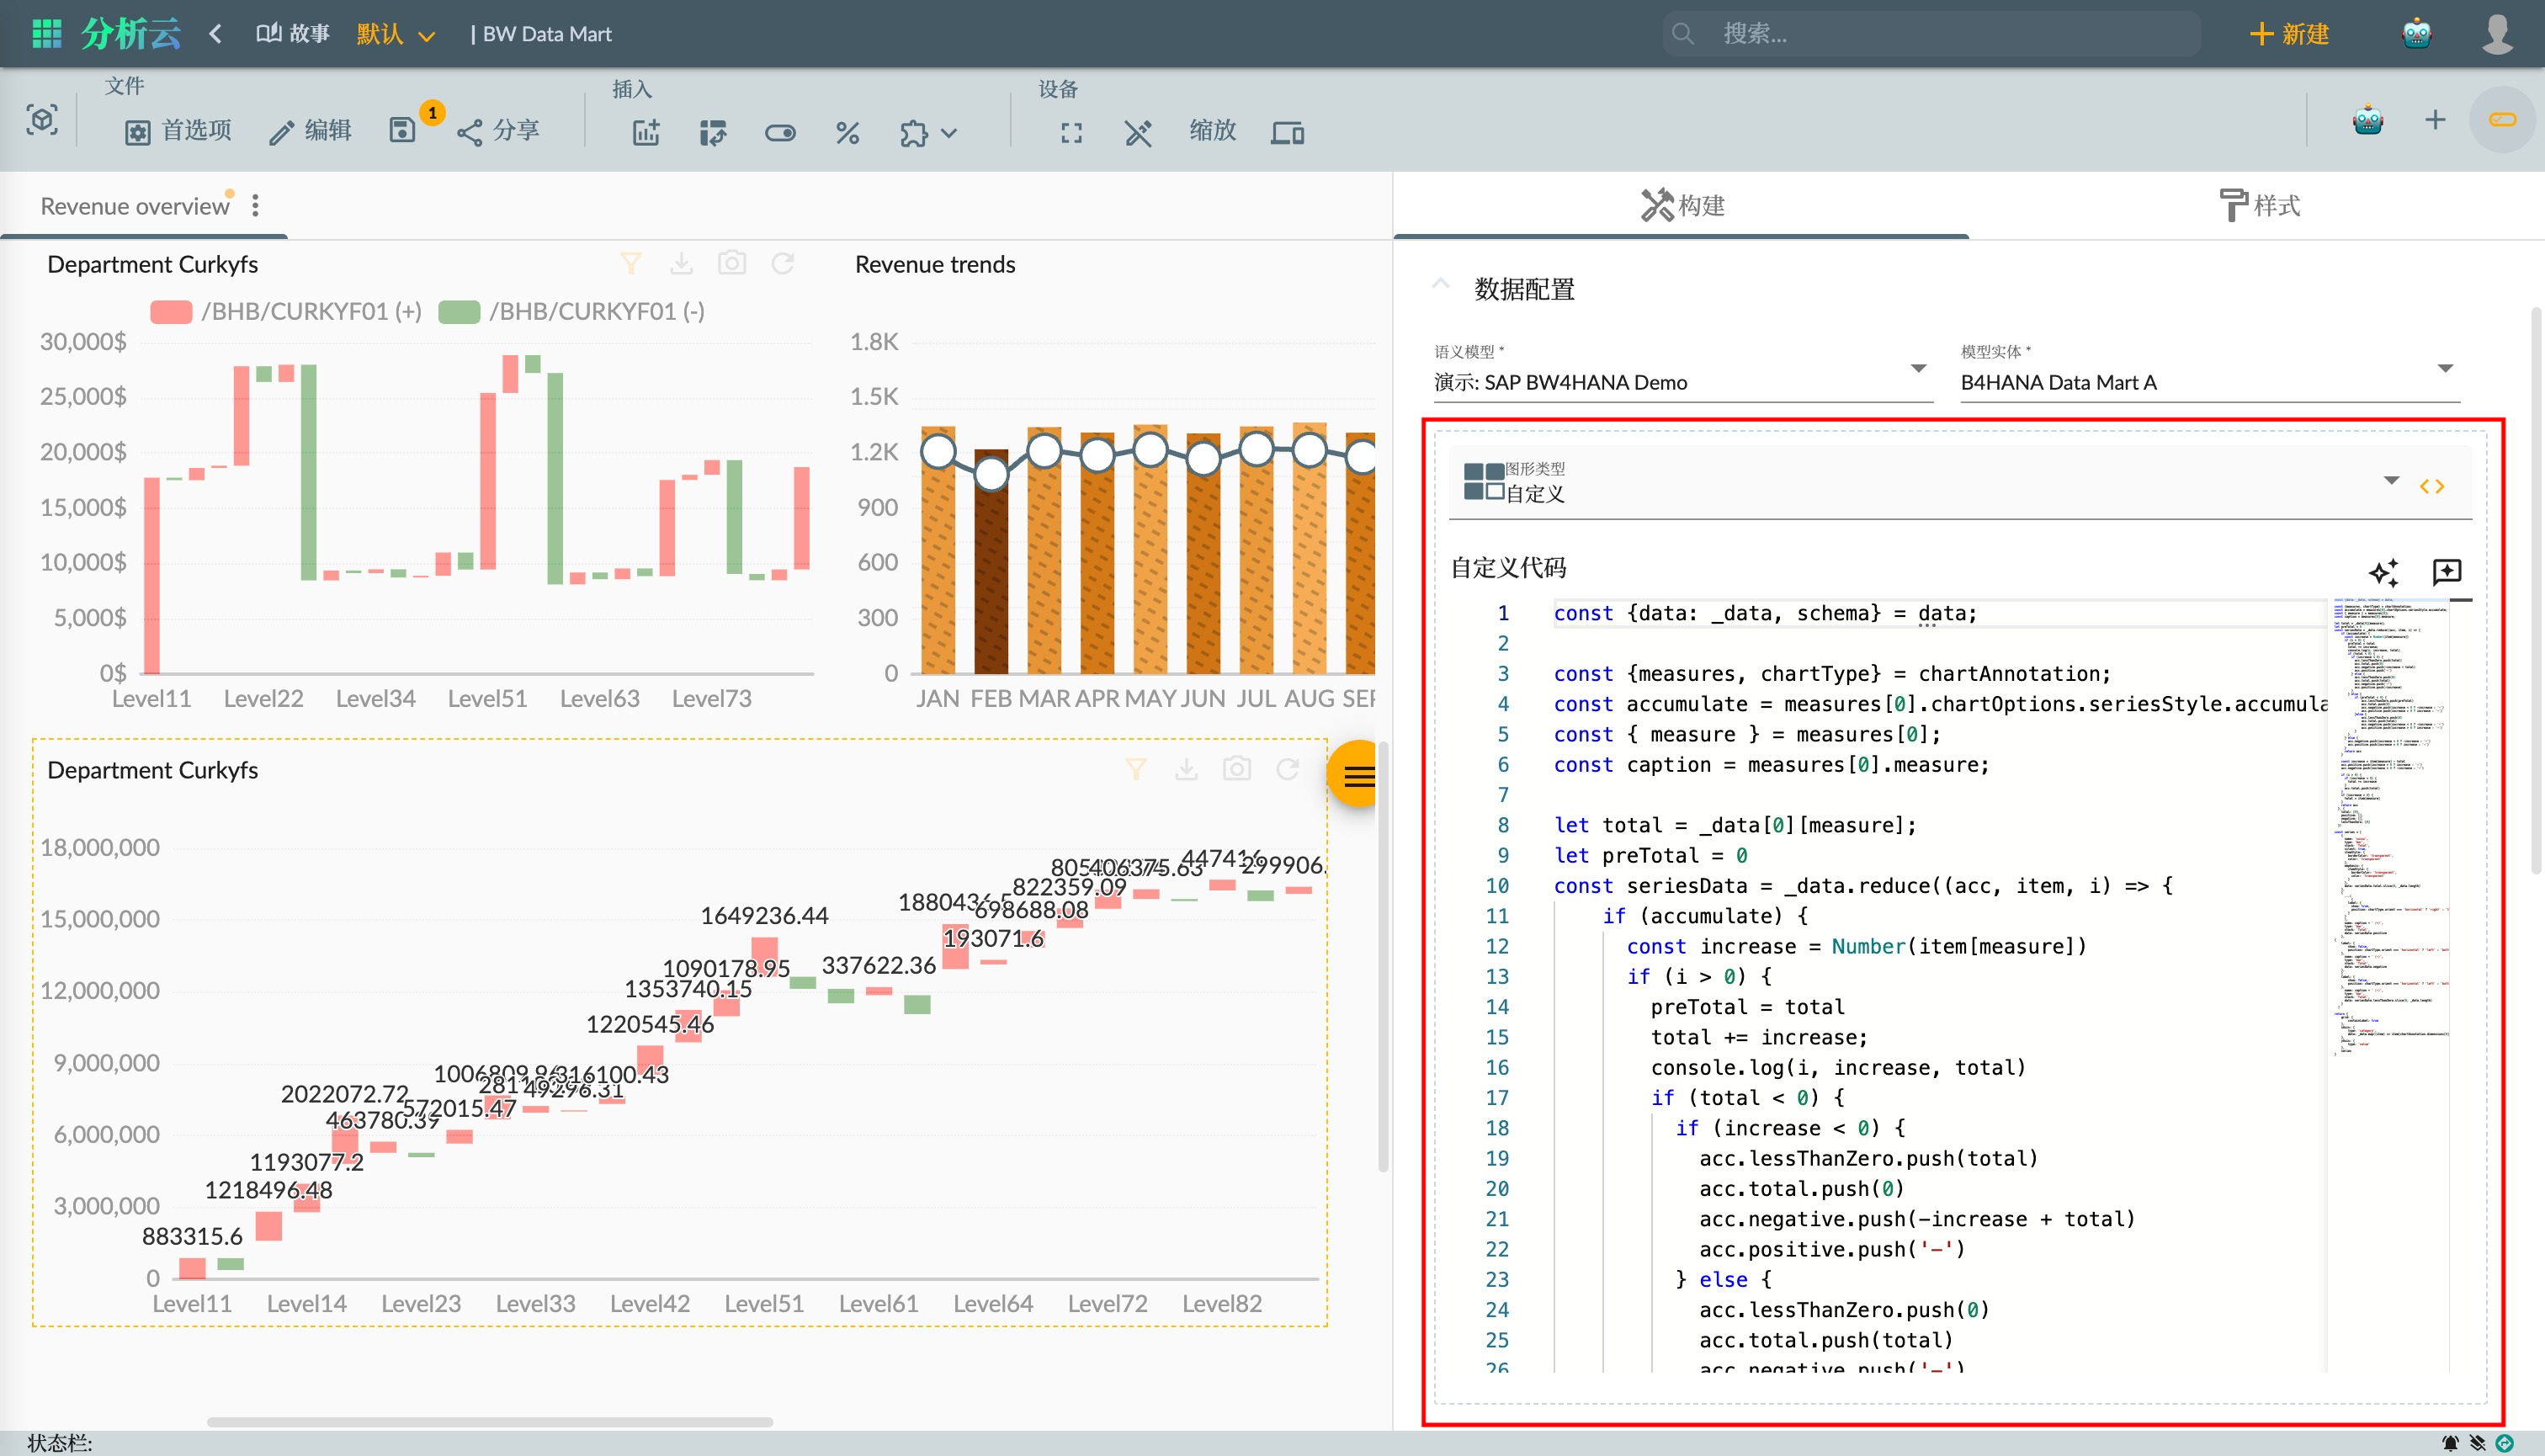Image resolution: width=2545 pixels, height=1456 pixels.
Task: Open the 语义模型 dropdown
Action: 1682,382
